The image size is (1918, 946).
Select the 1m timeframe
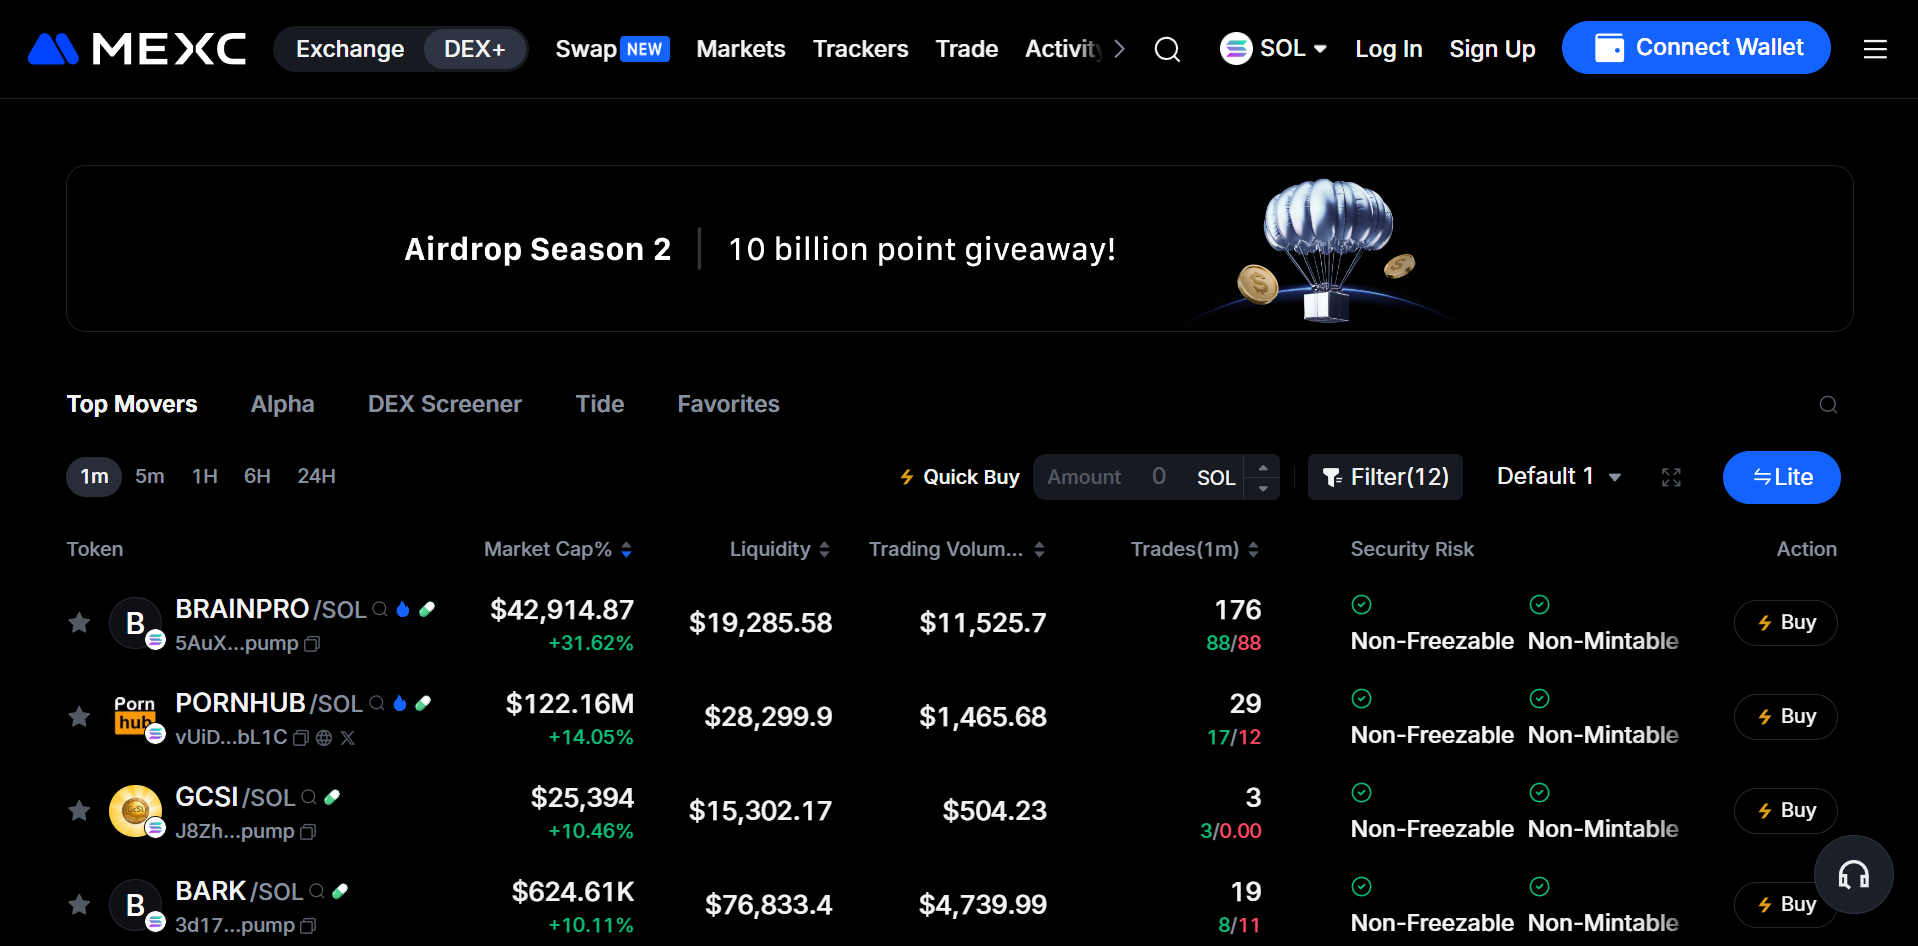(94, 477)
